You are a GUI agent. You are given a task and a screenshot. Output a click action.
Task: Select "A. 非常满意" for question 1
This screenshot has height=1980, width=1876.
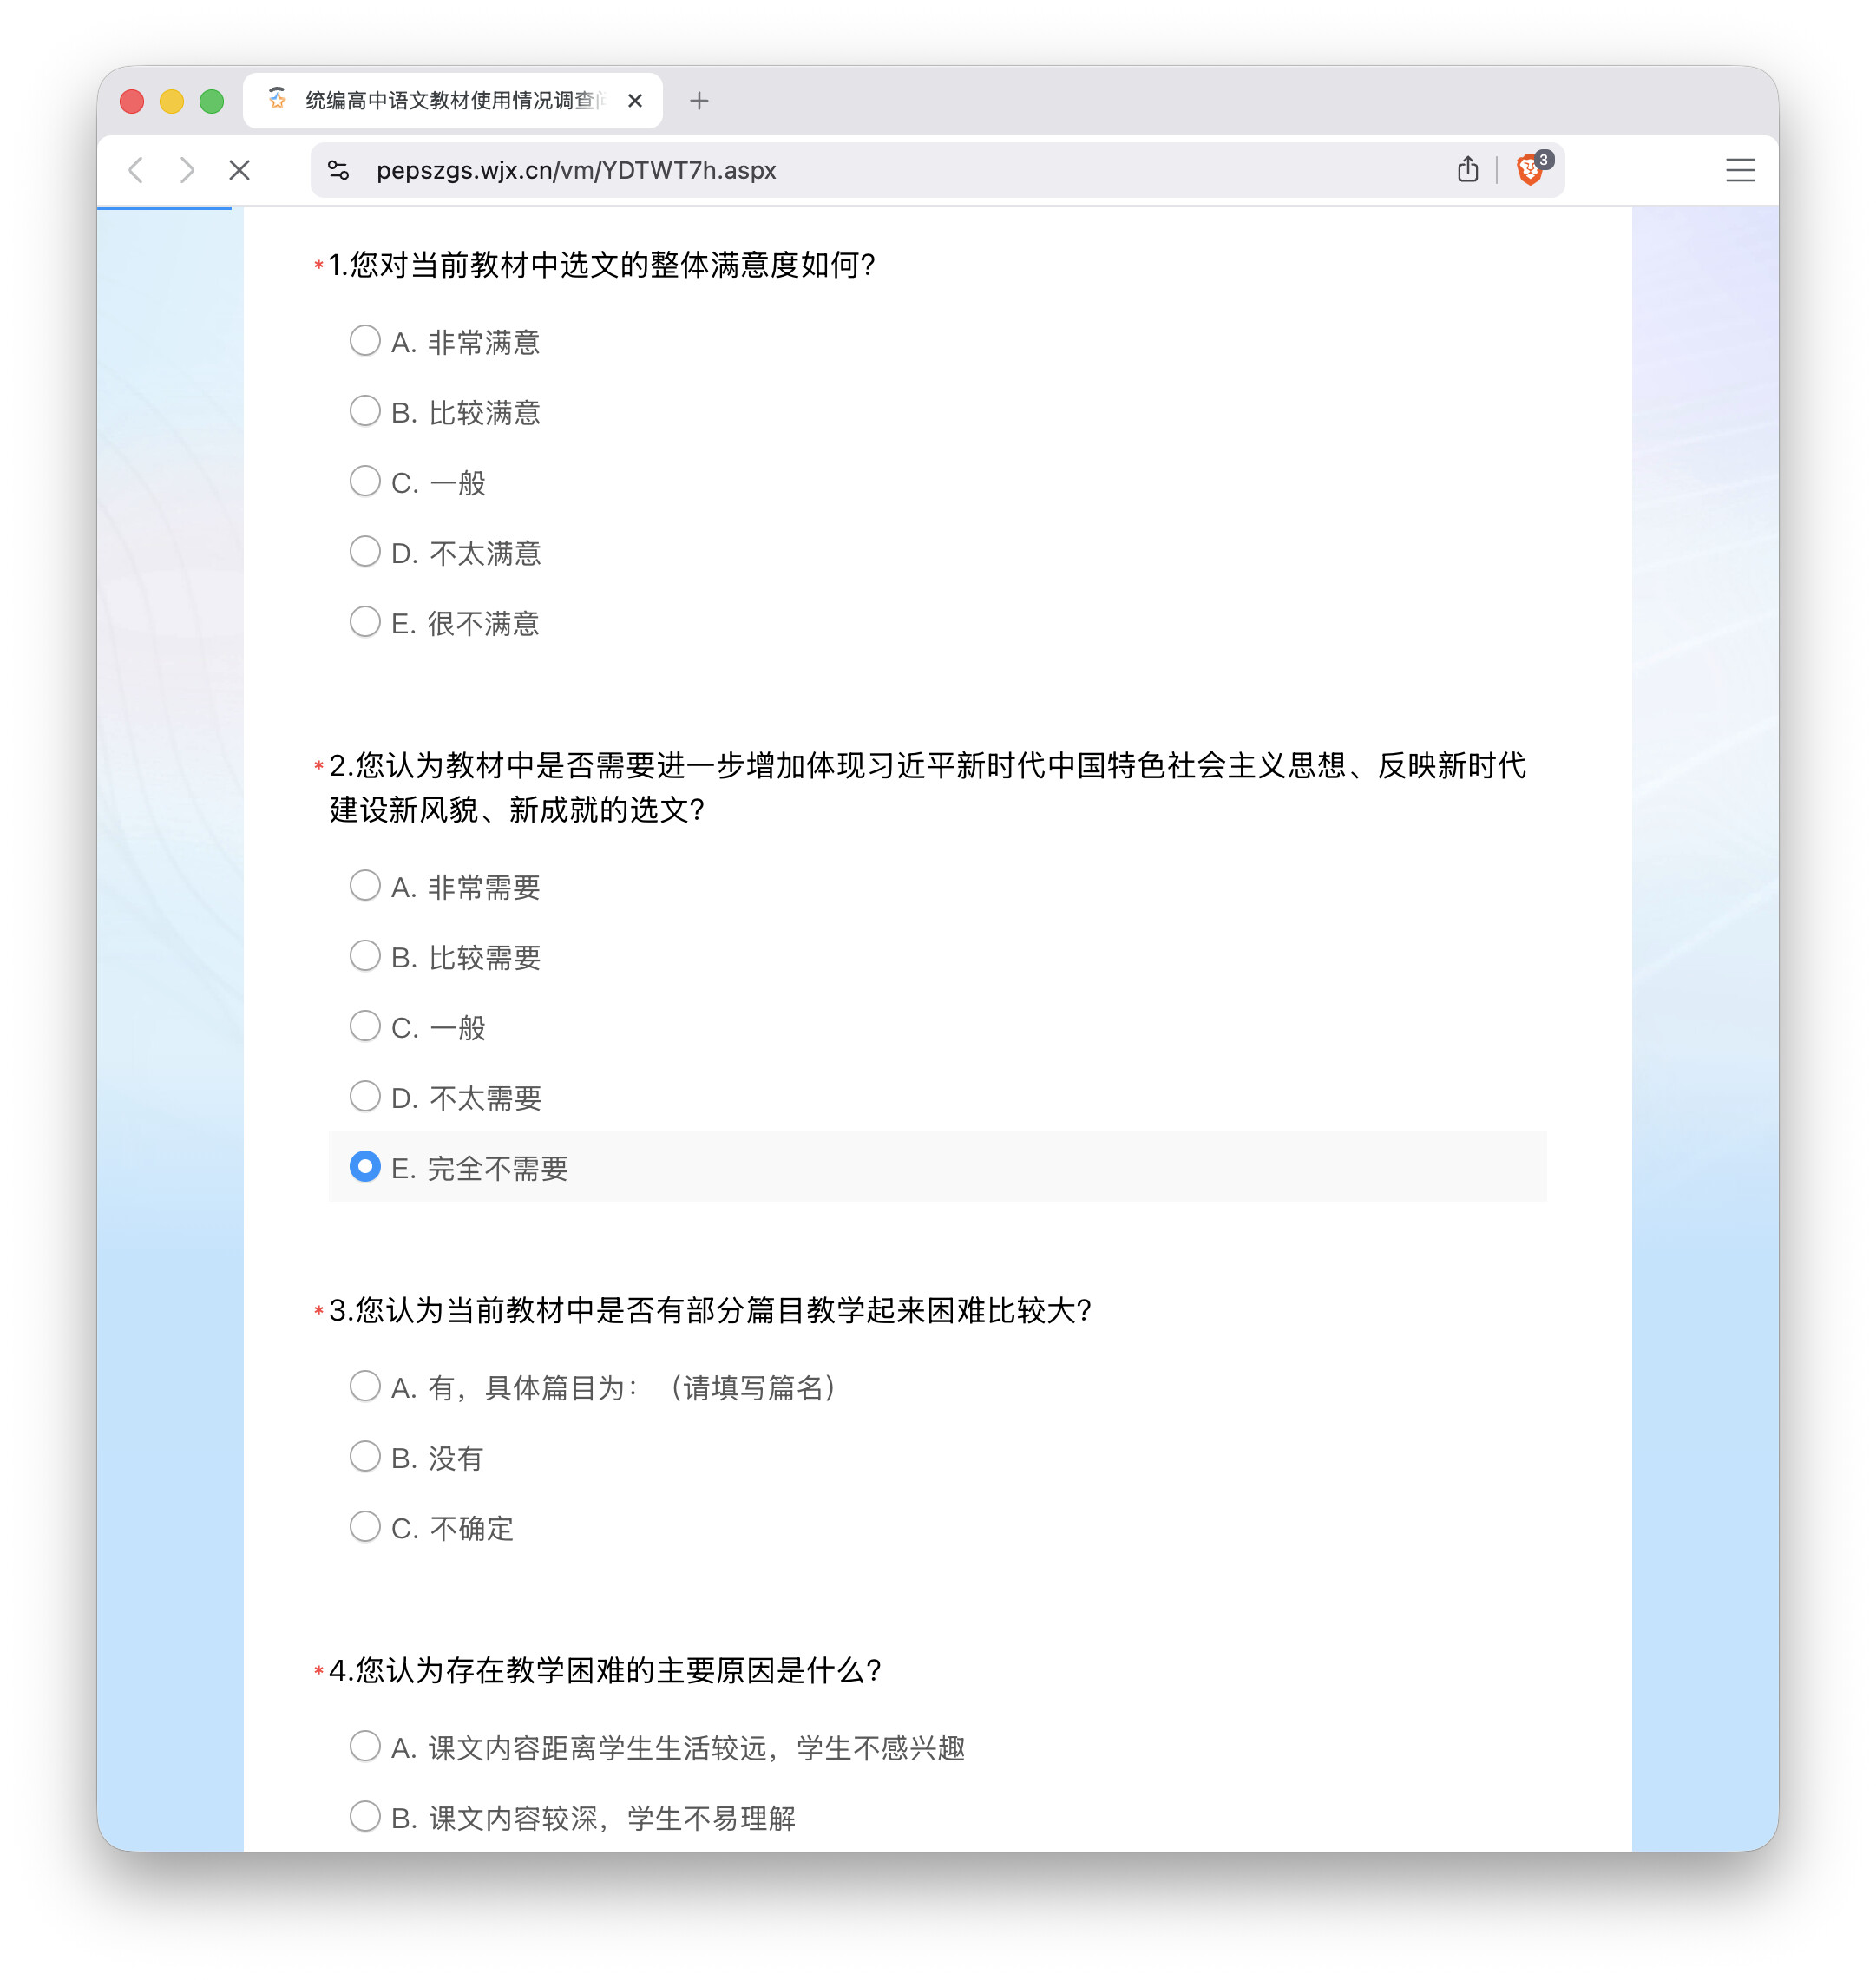(x=366, y=340)
